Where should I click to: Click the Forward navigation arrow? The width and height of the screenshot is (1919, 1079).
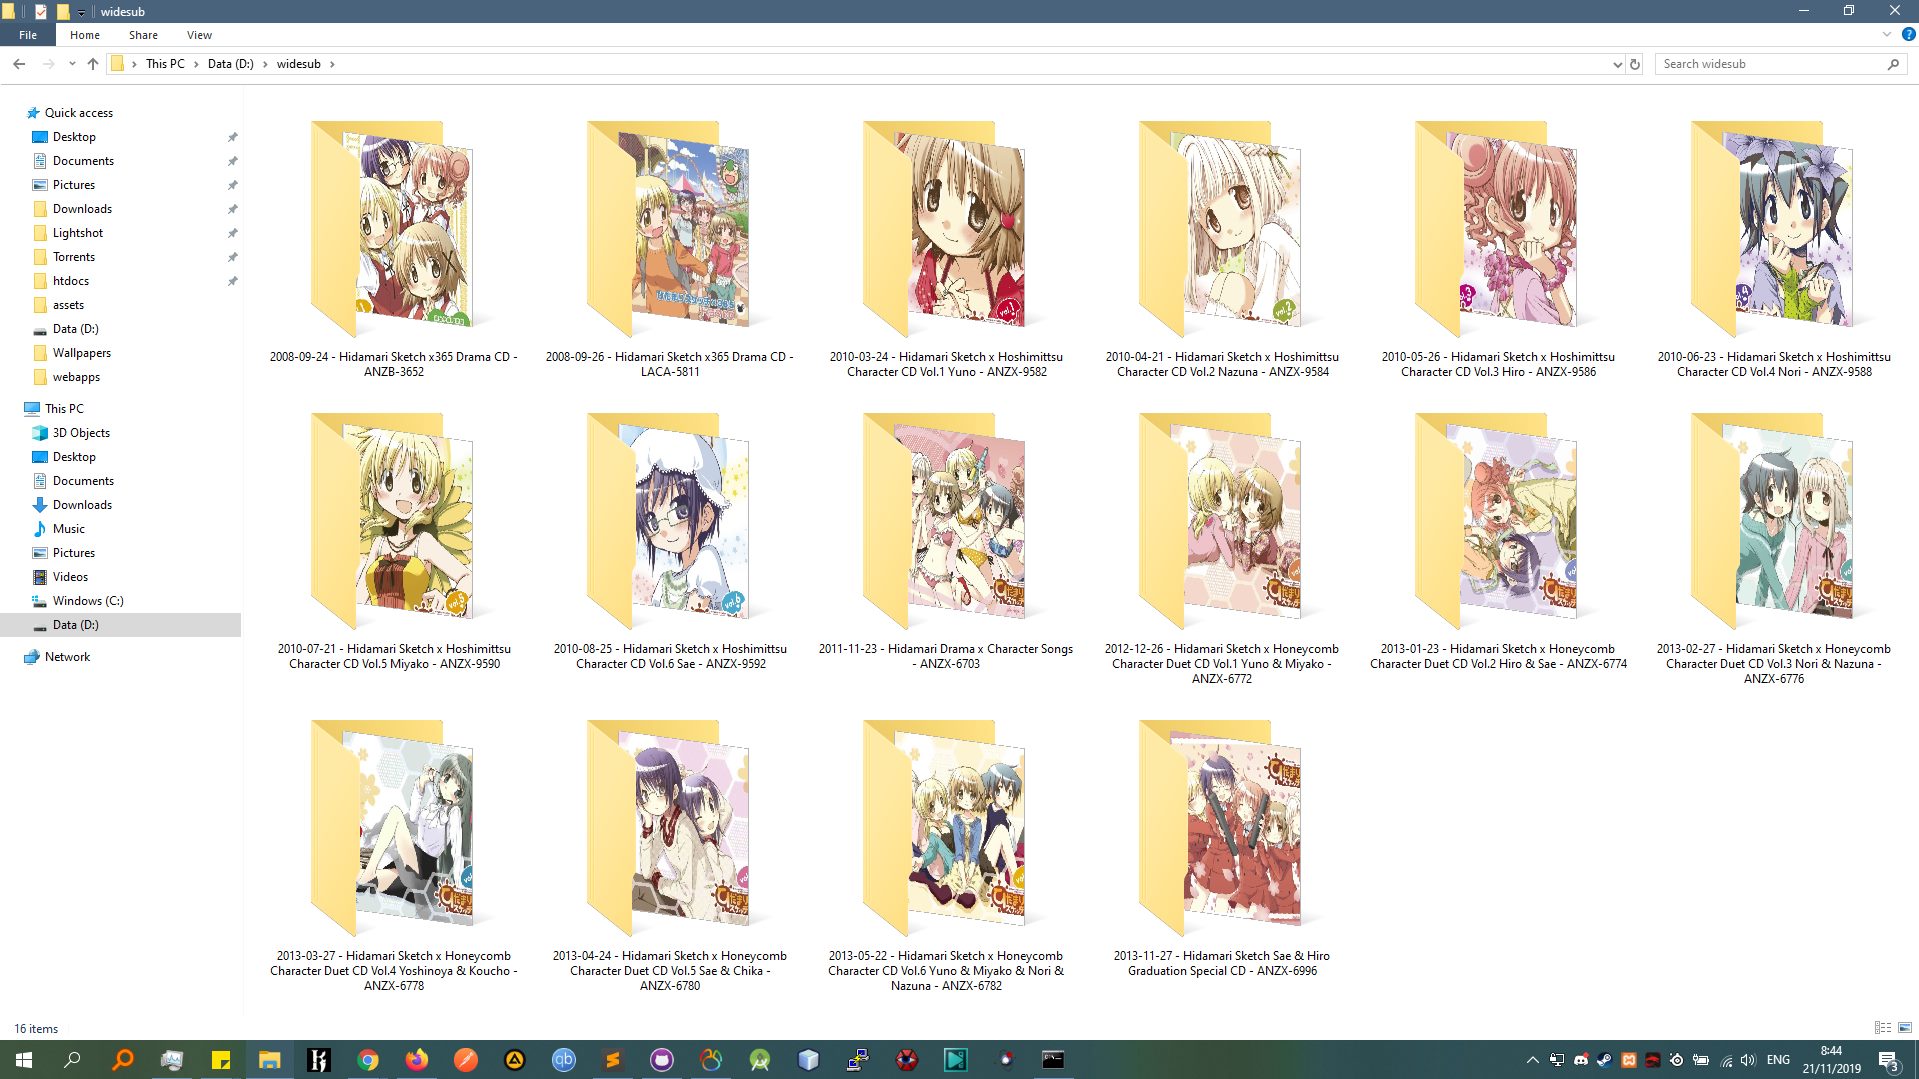point(48,64)
